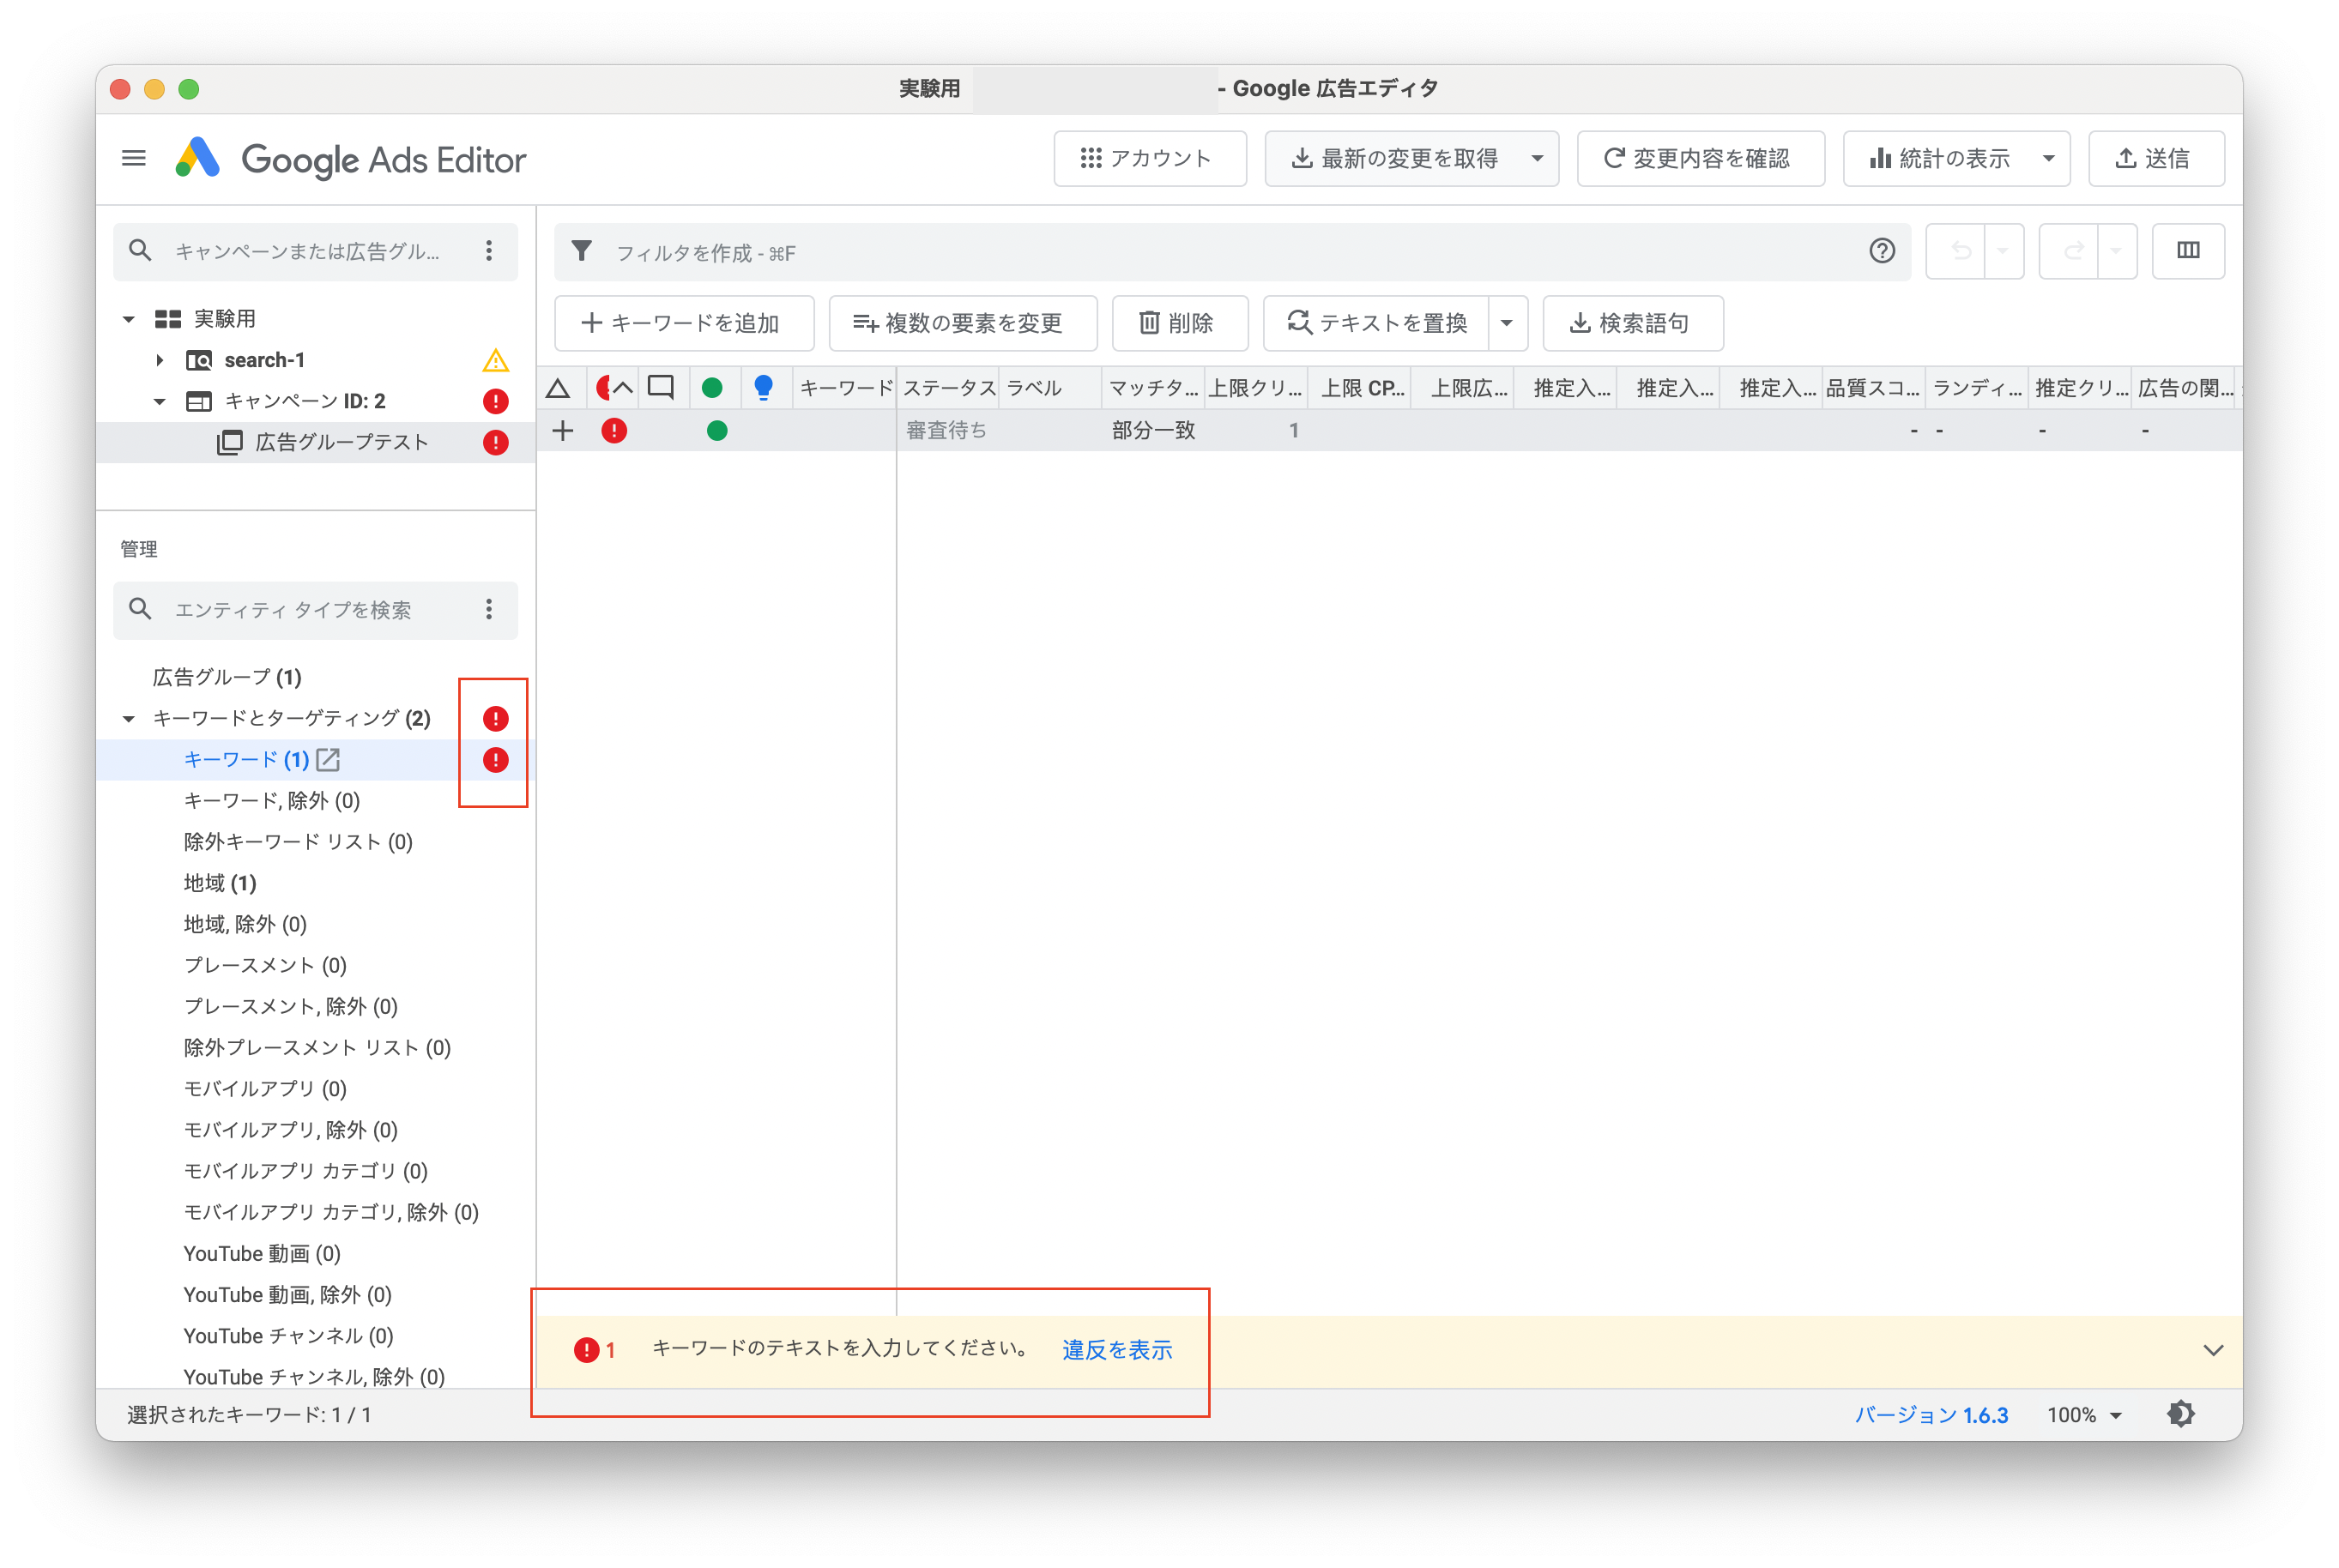Click the キーワードを追加 button
2339x1568 pixels.
(x=684, y=323)
